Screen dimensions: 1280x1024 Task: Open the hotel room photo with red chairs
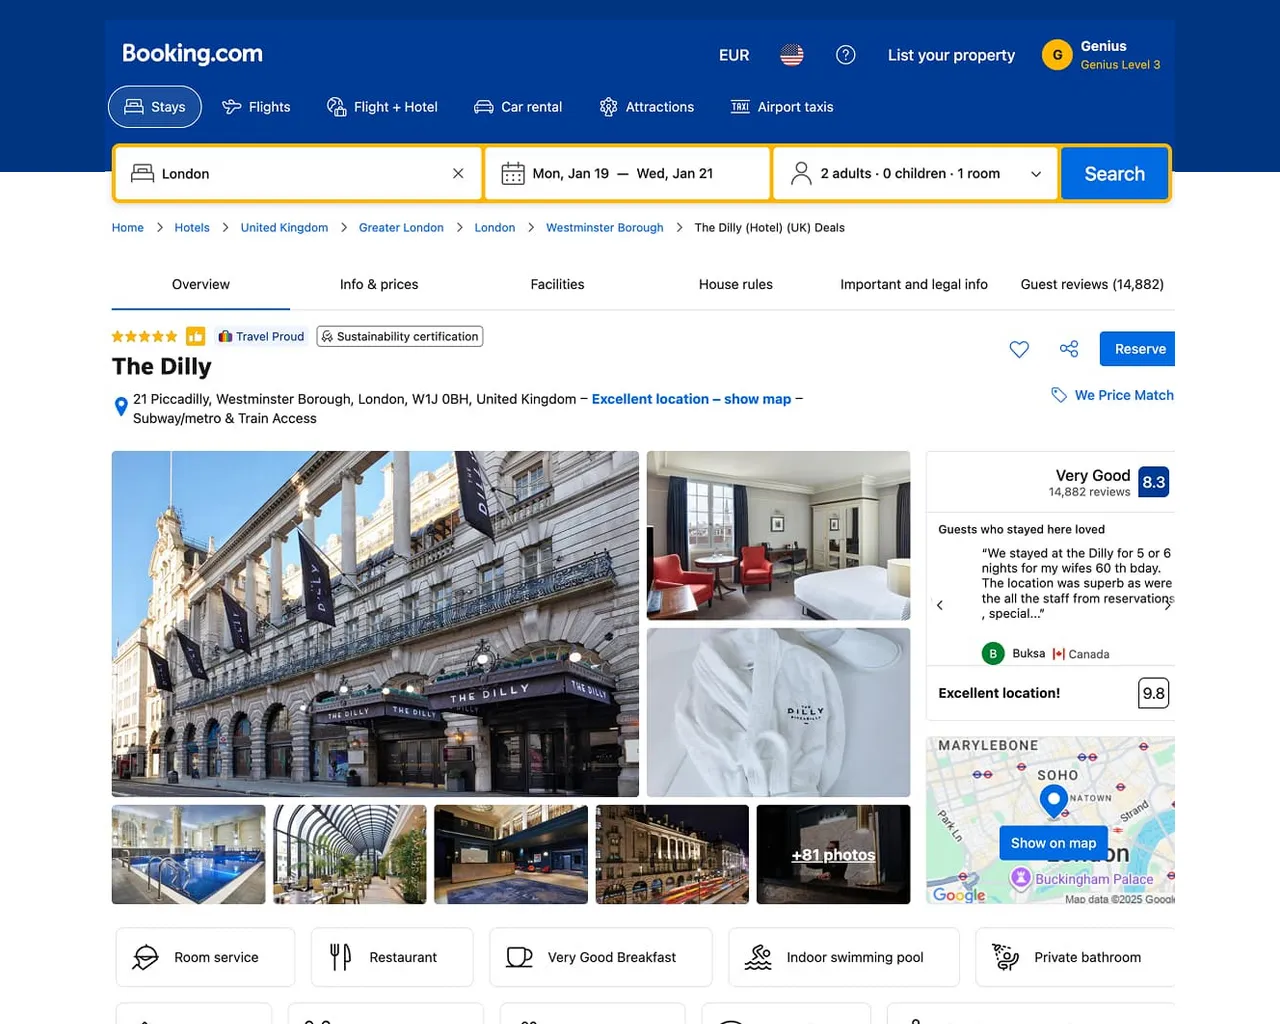tap(779, 536)
